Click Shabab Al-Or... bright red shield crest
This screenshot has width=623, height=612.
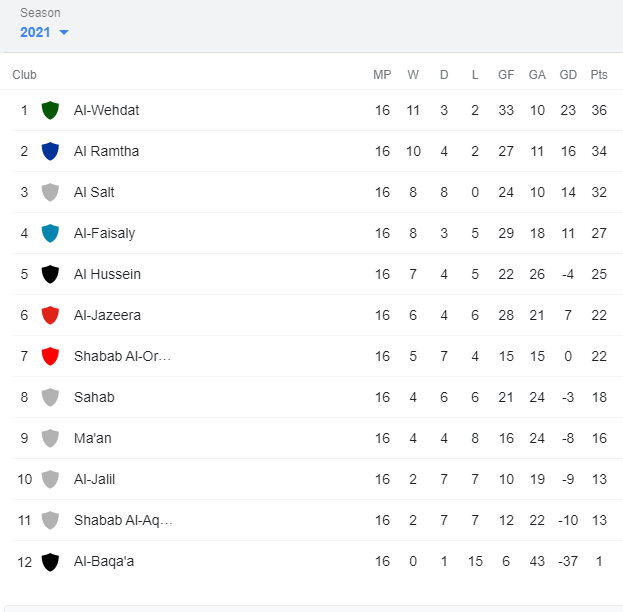click(x=50, y=356)
